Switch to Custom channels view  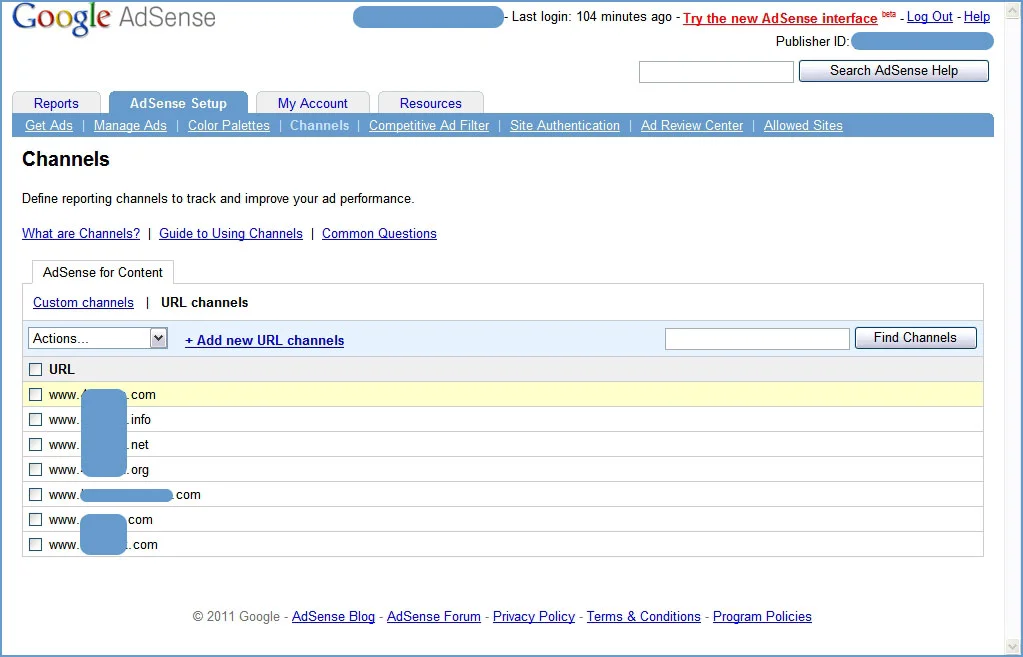point(83,303)
